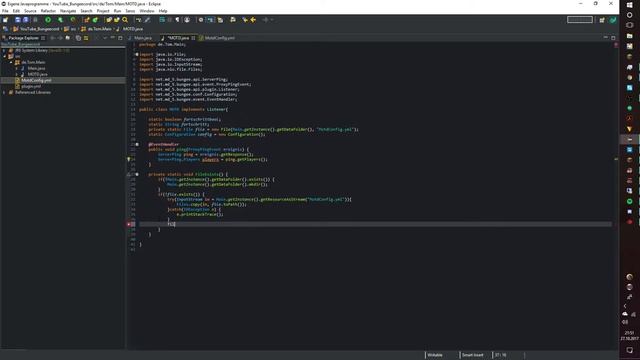Maximize the Package Explorer panel
Viewport: 640px width, 360px height.
(120, 38)
